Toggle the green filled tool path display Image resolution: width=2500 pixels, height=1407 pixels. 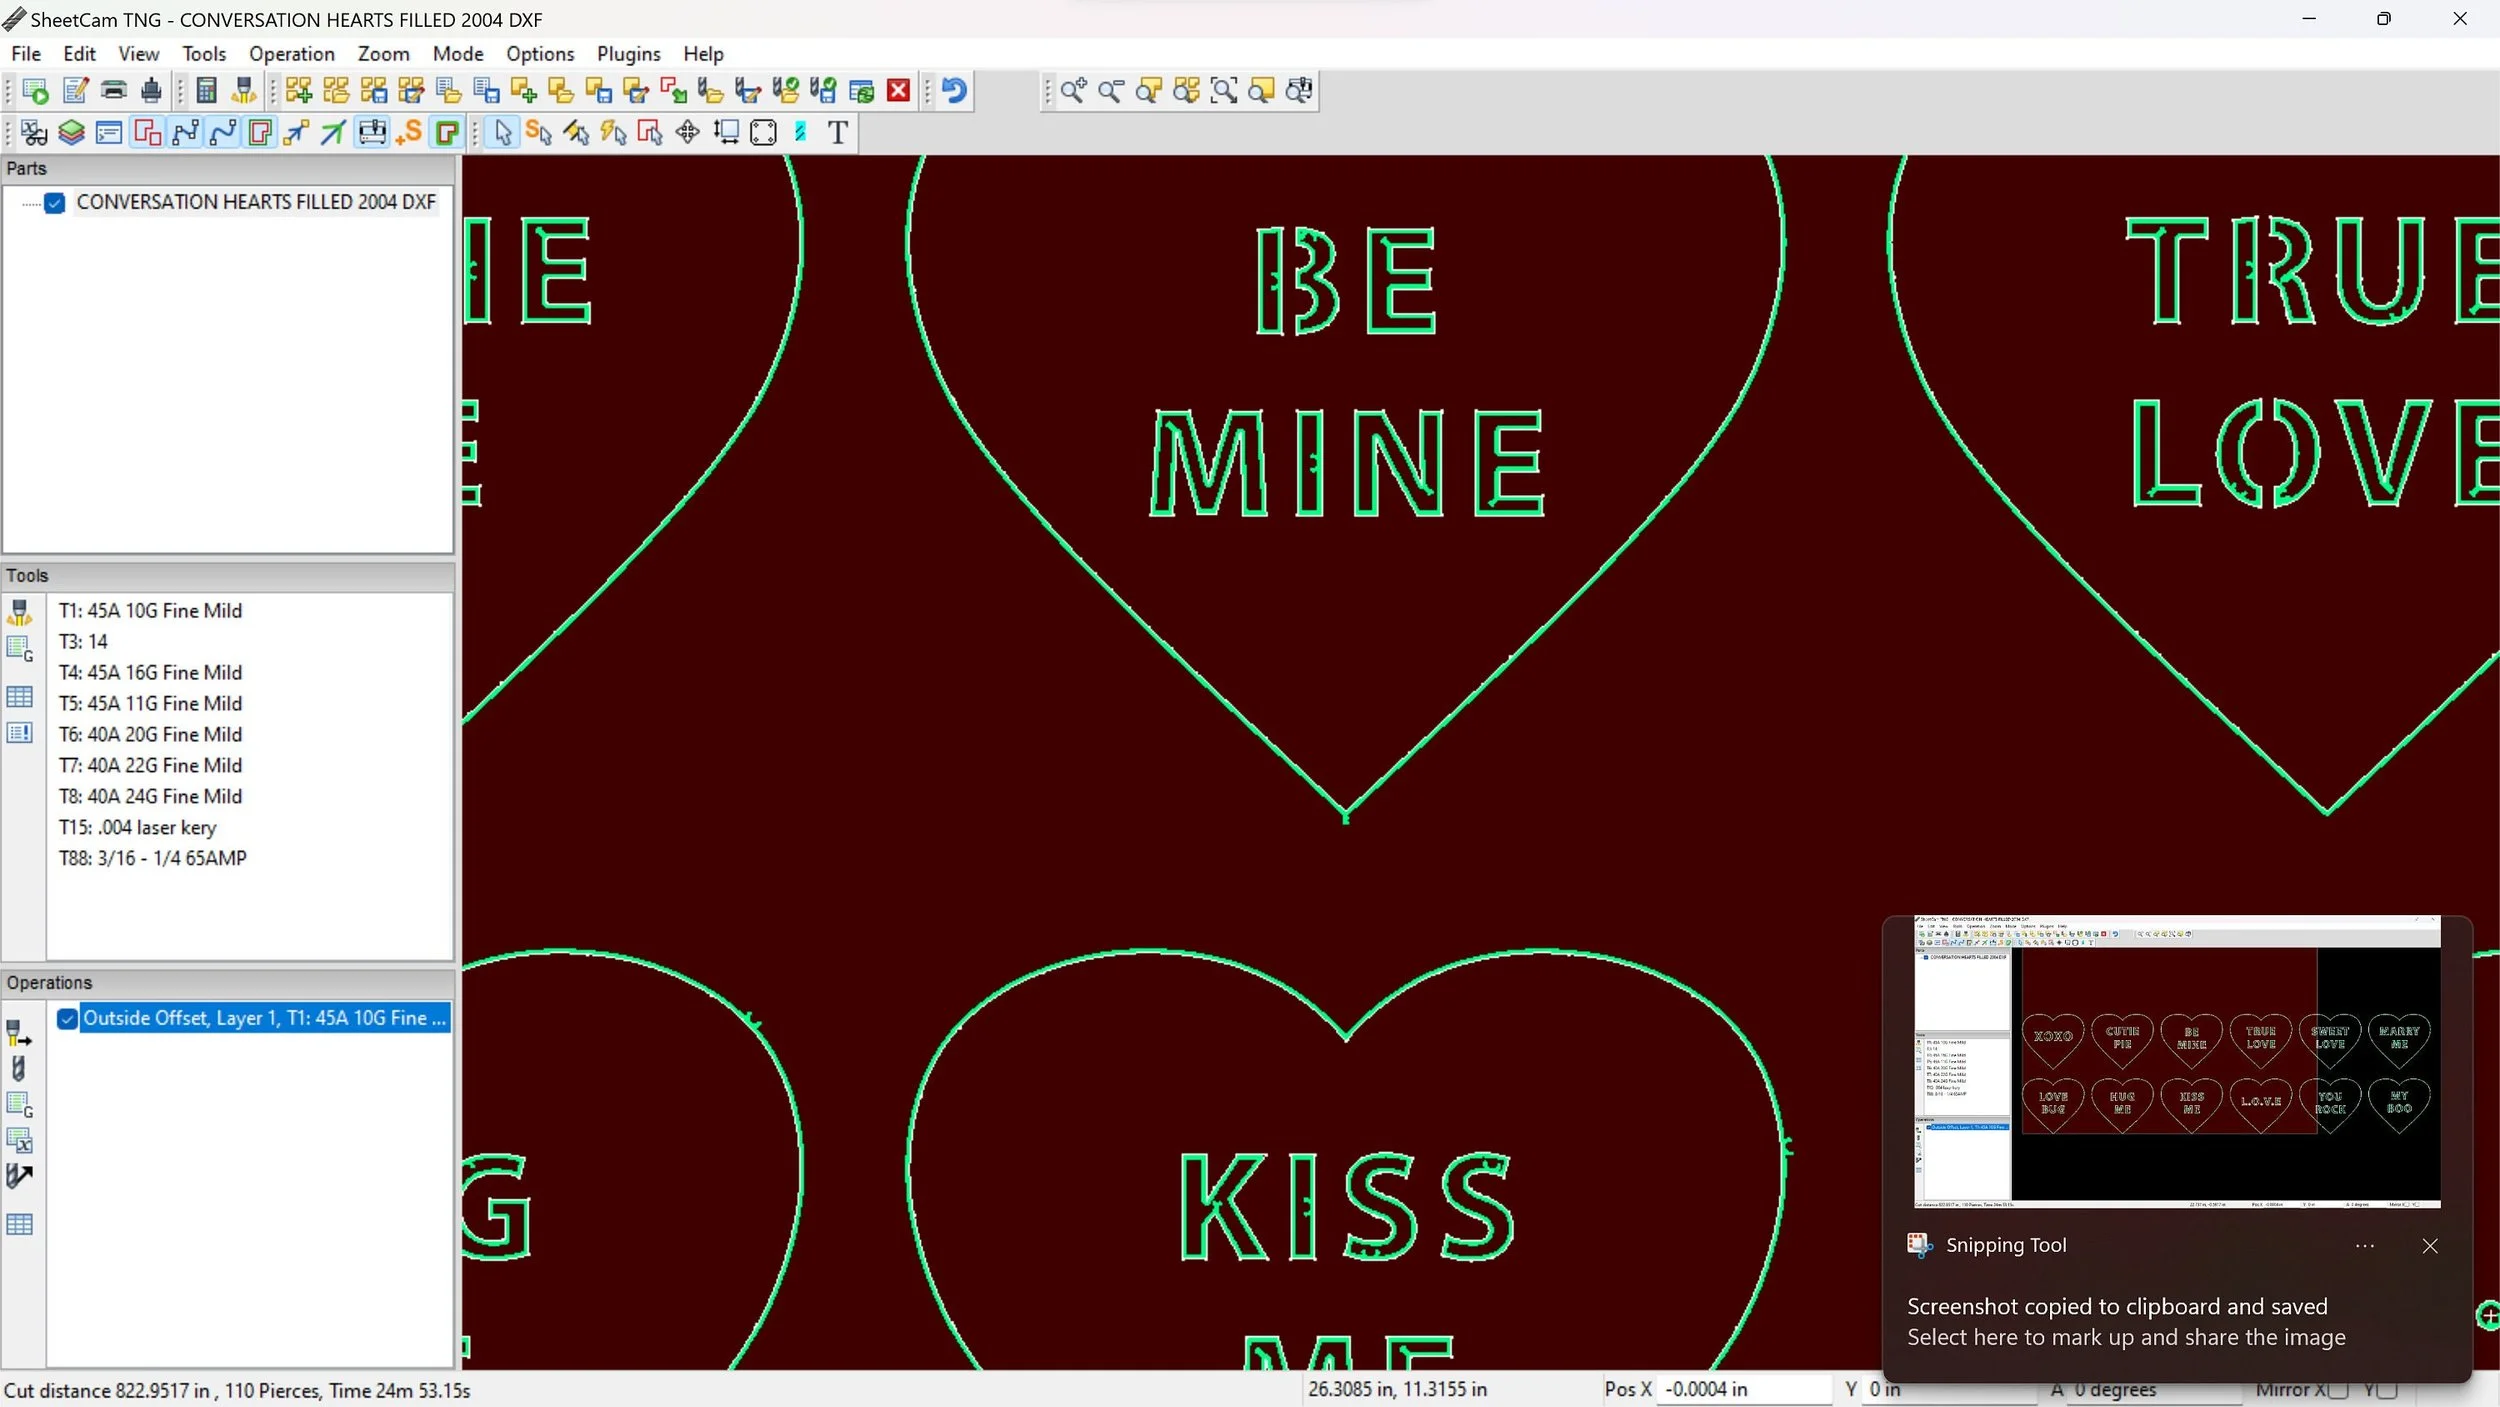pos(447,132)
